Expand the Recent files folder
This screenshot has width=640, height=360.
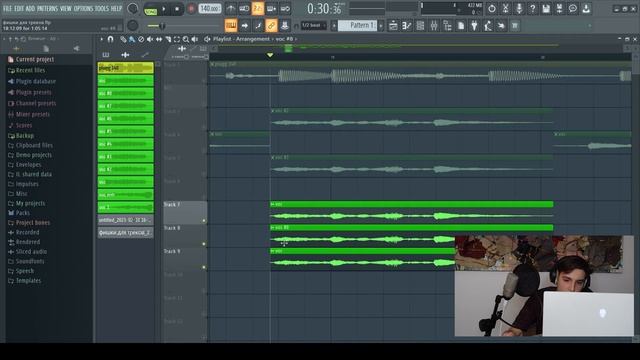[x=27, y=71]
